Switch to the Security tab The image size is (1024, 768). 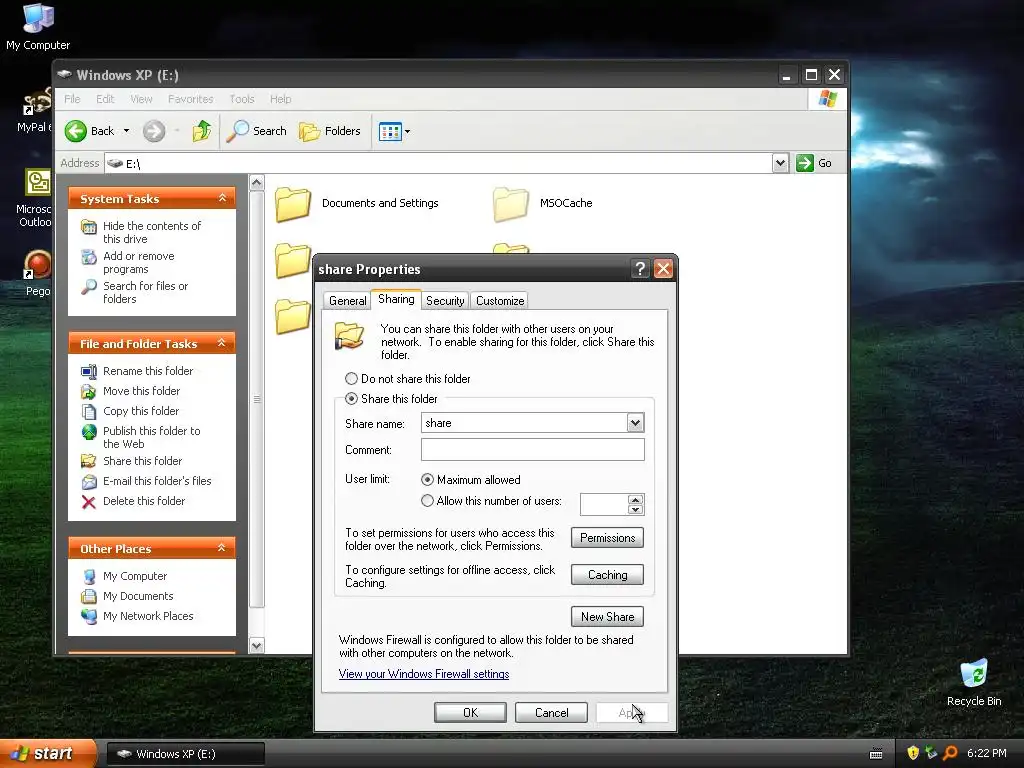pyautogui.click(x=445, y=300)
